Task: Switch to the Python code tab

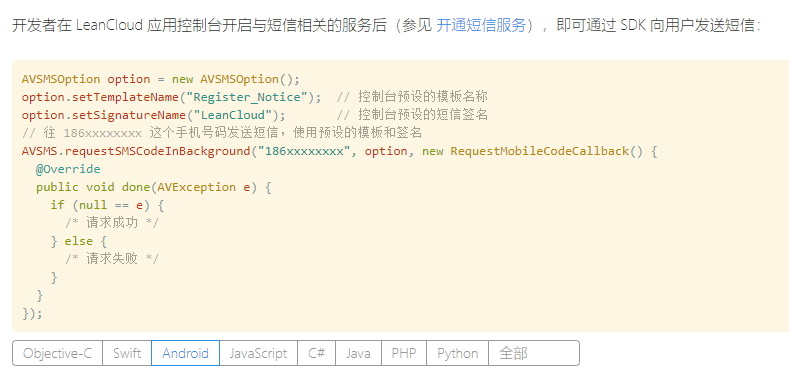Action: (457, 353)
